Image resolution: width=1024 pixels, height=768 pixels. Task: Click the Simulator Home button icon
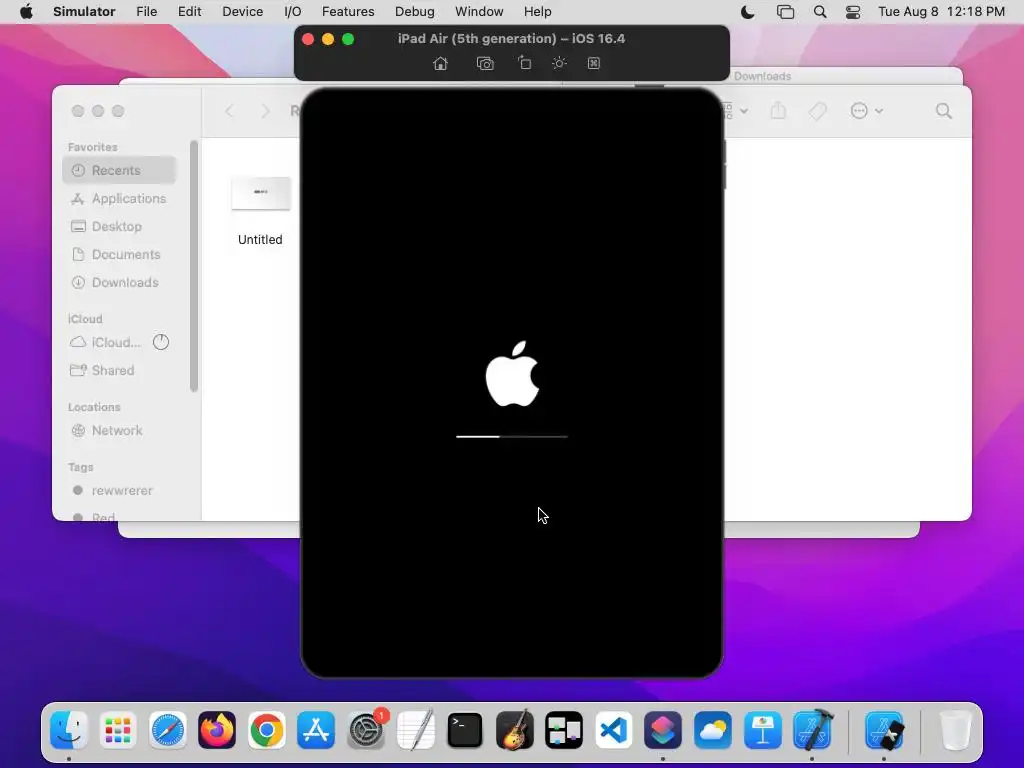[441, 63]
